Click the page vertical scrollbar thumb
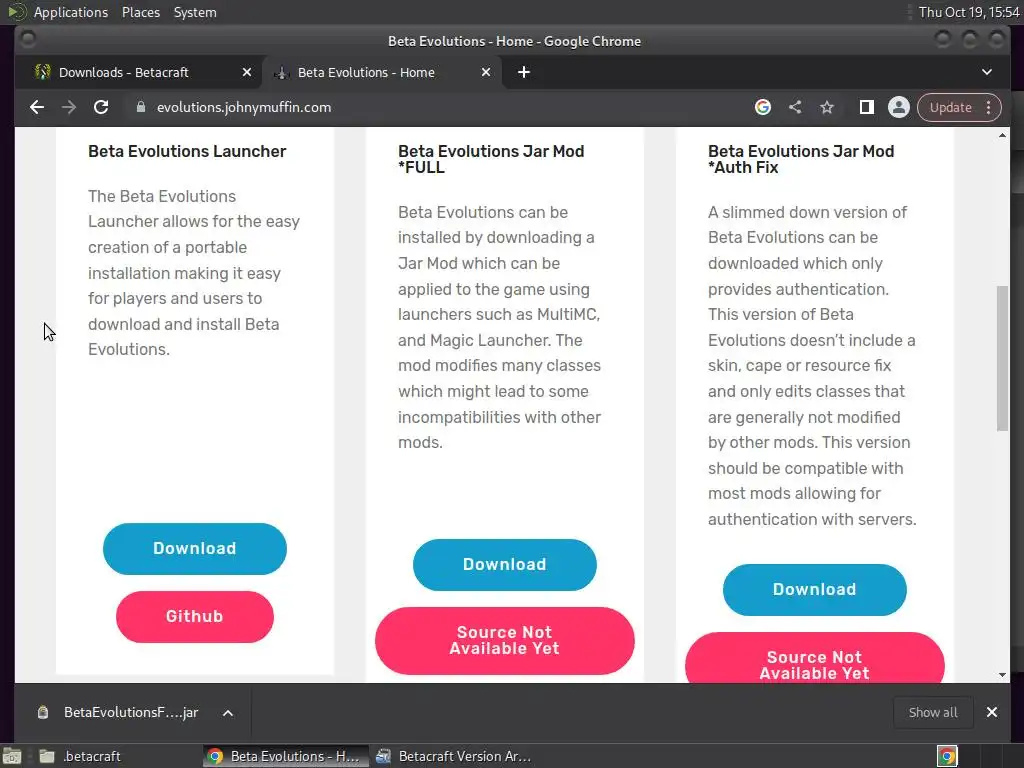The image size is (1024, 768). coord(1002,358)
